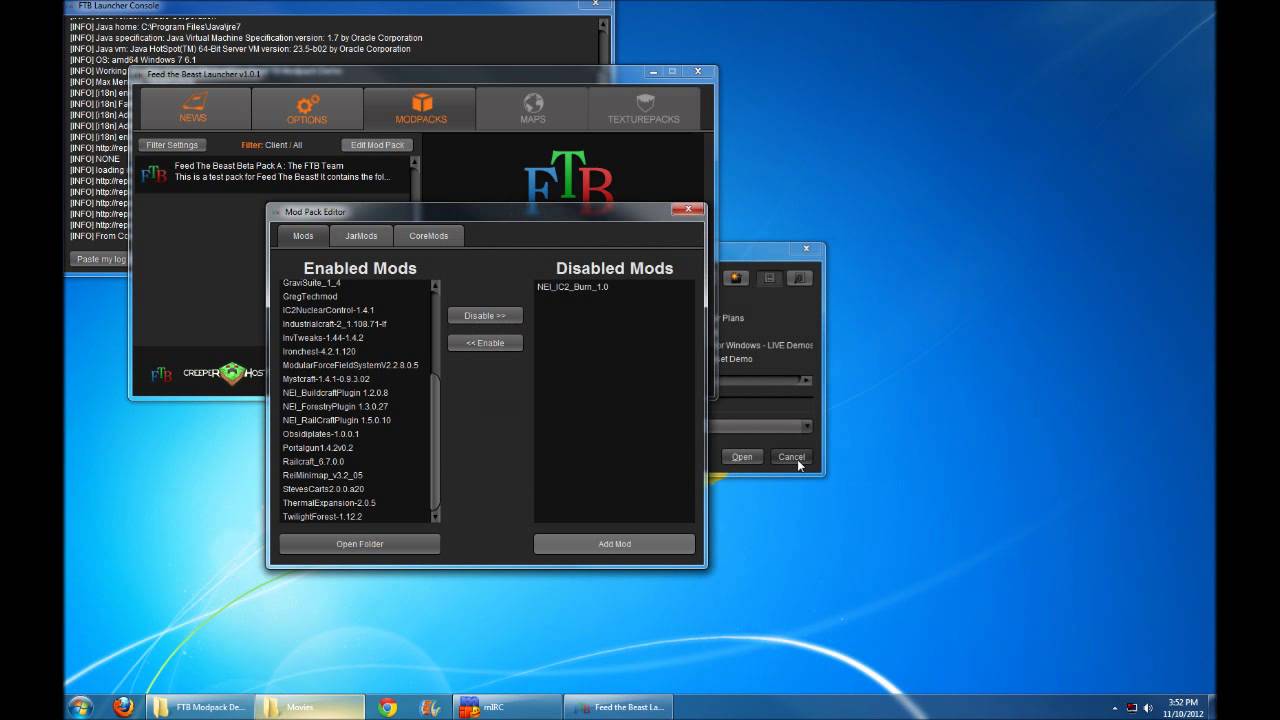This screenshot has height=720, width=1280.
Task: Click the Edit Mod Pack button
Action: (x=377, y=145)
